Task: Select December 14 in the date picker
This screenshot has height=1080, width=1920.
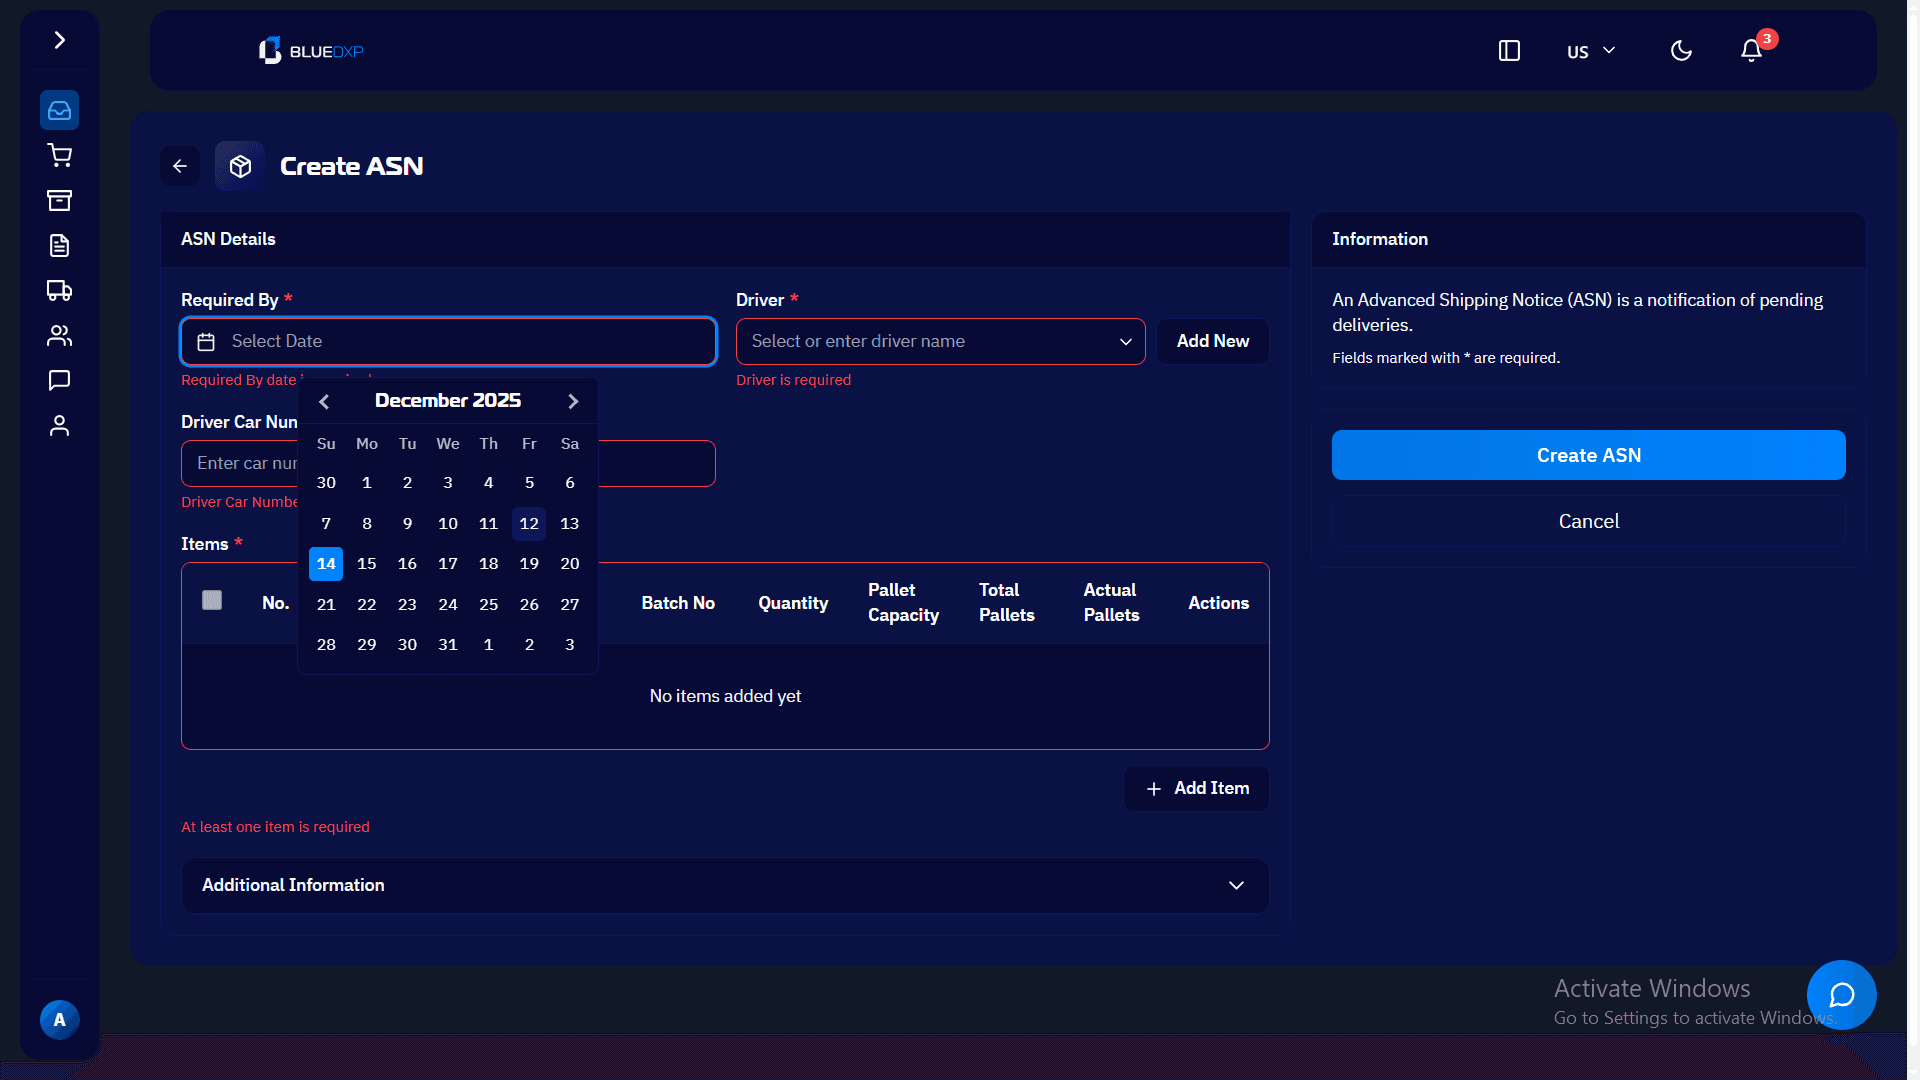Action: click(325, 563)
